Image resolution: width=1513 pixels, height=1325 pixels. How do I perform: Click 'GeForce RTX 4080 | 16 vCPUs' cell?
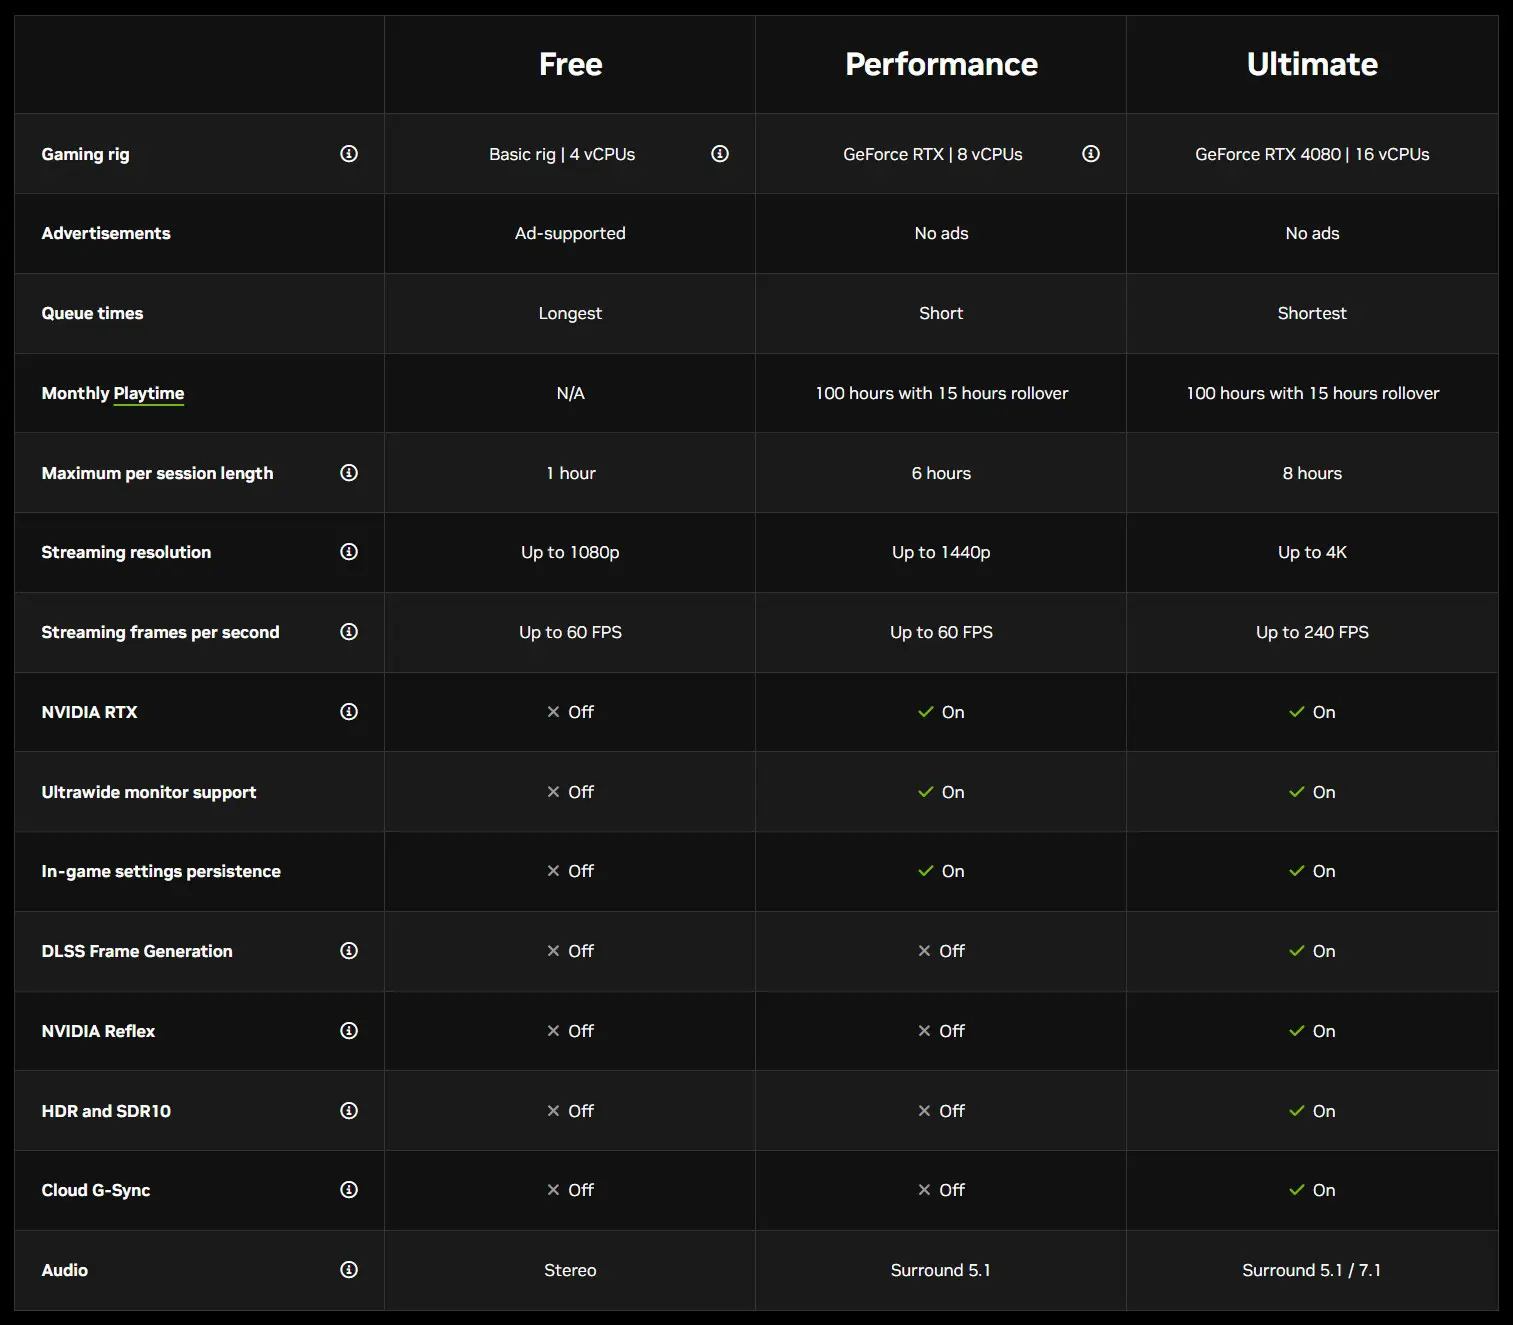[x=1312, y=154]
